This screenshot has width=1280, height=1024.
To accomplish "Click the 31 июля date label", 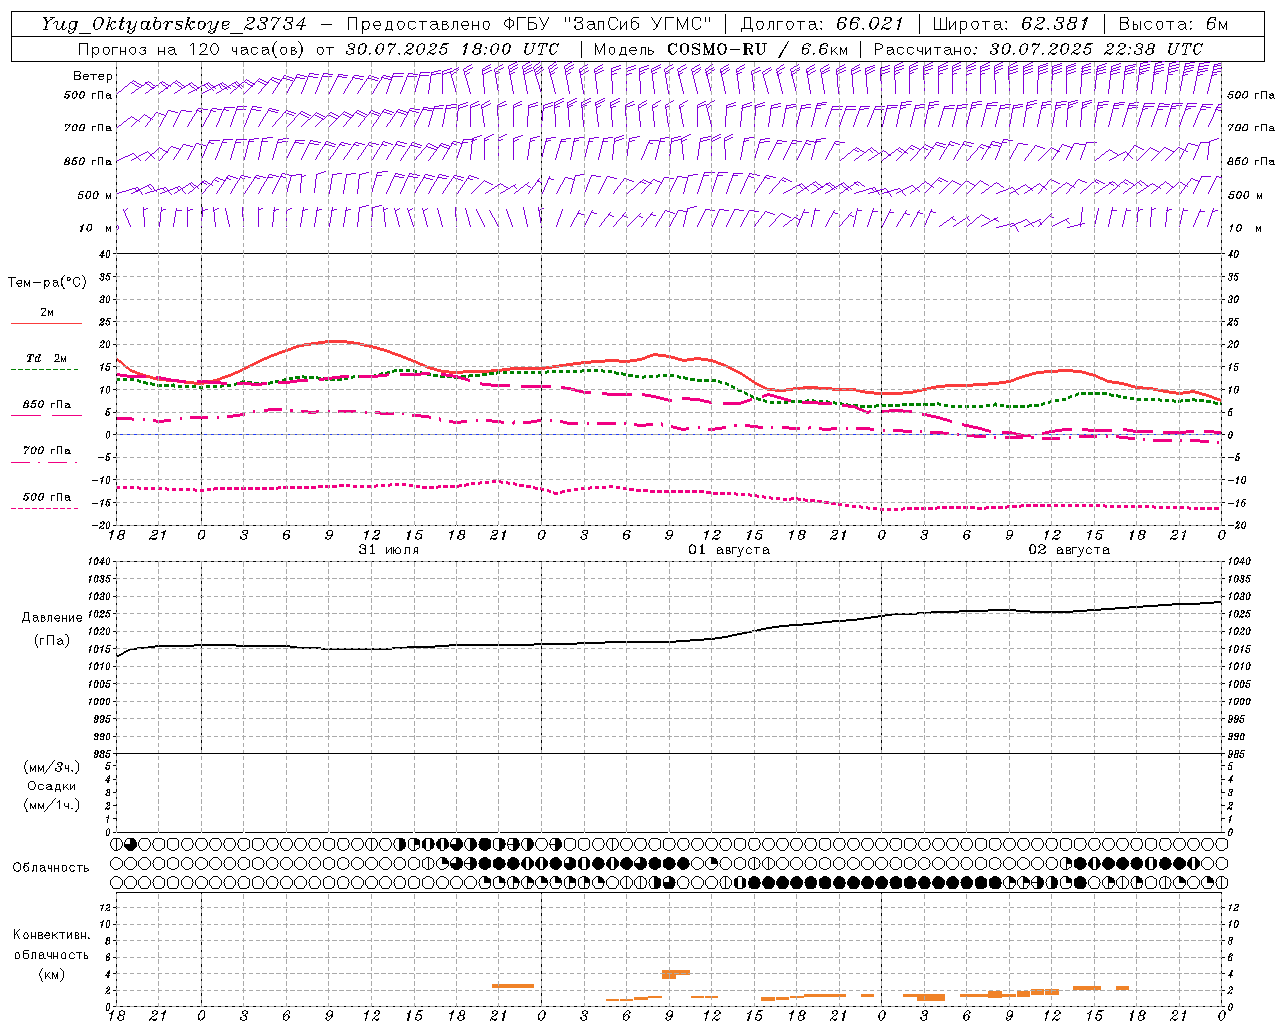I will coord(389,549).
